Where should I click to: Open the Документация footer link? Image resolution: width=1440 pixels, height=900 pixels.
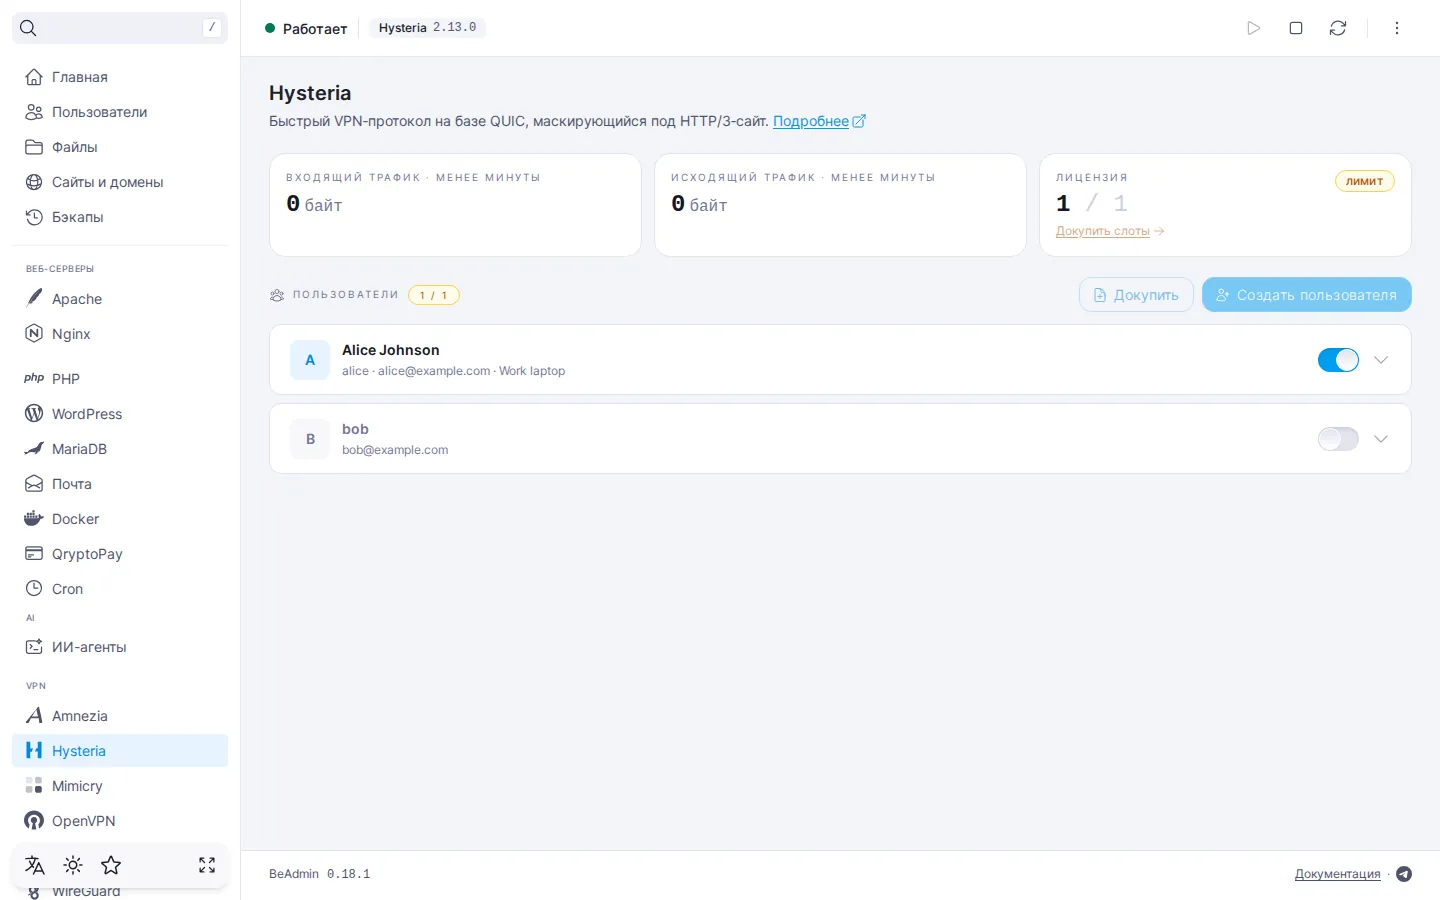[x=1337, y=874]
